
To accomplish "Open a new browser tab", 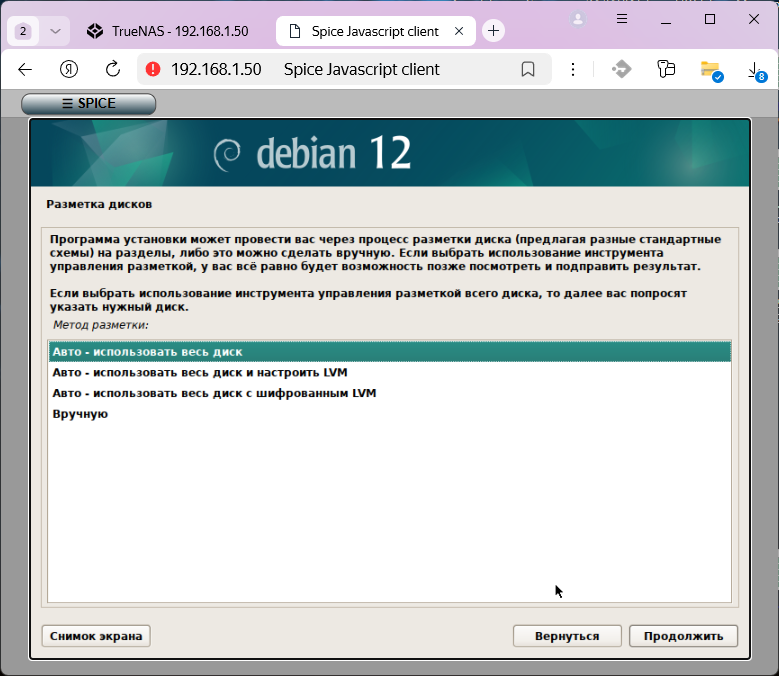I will coord(493,31).
